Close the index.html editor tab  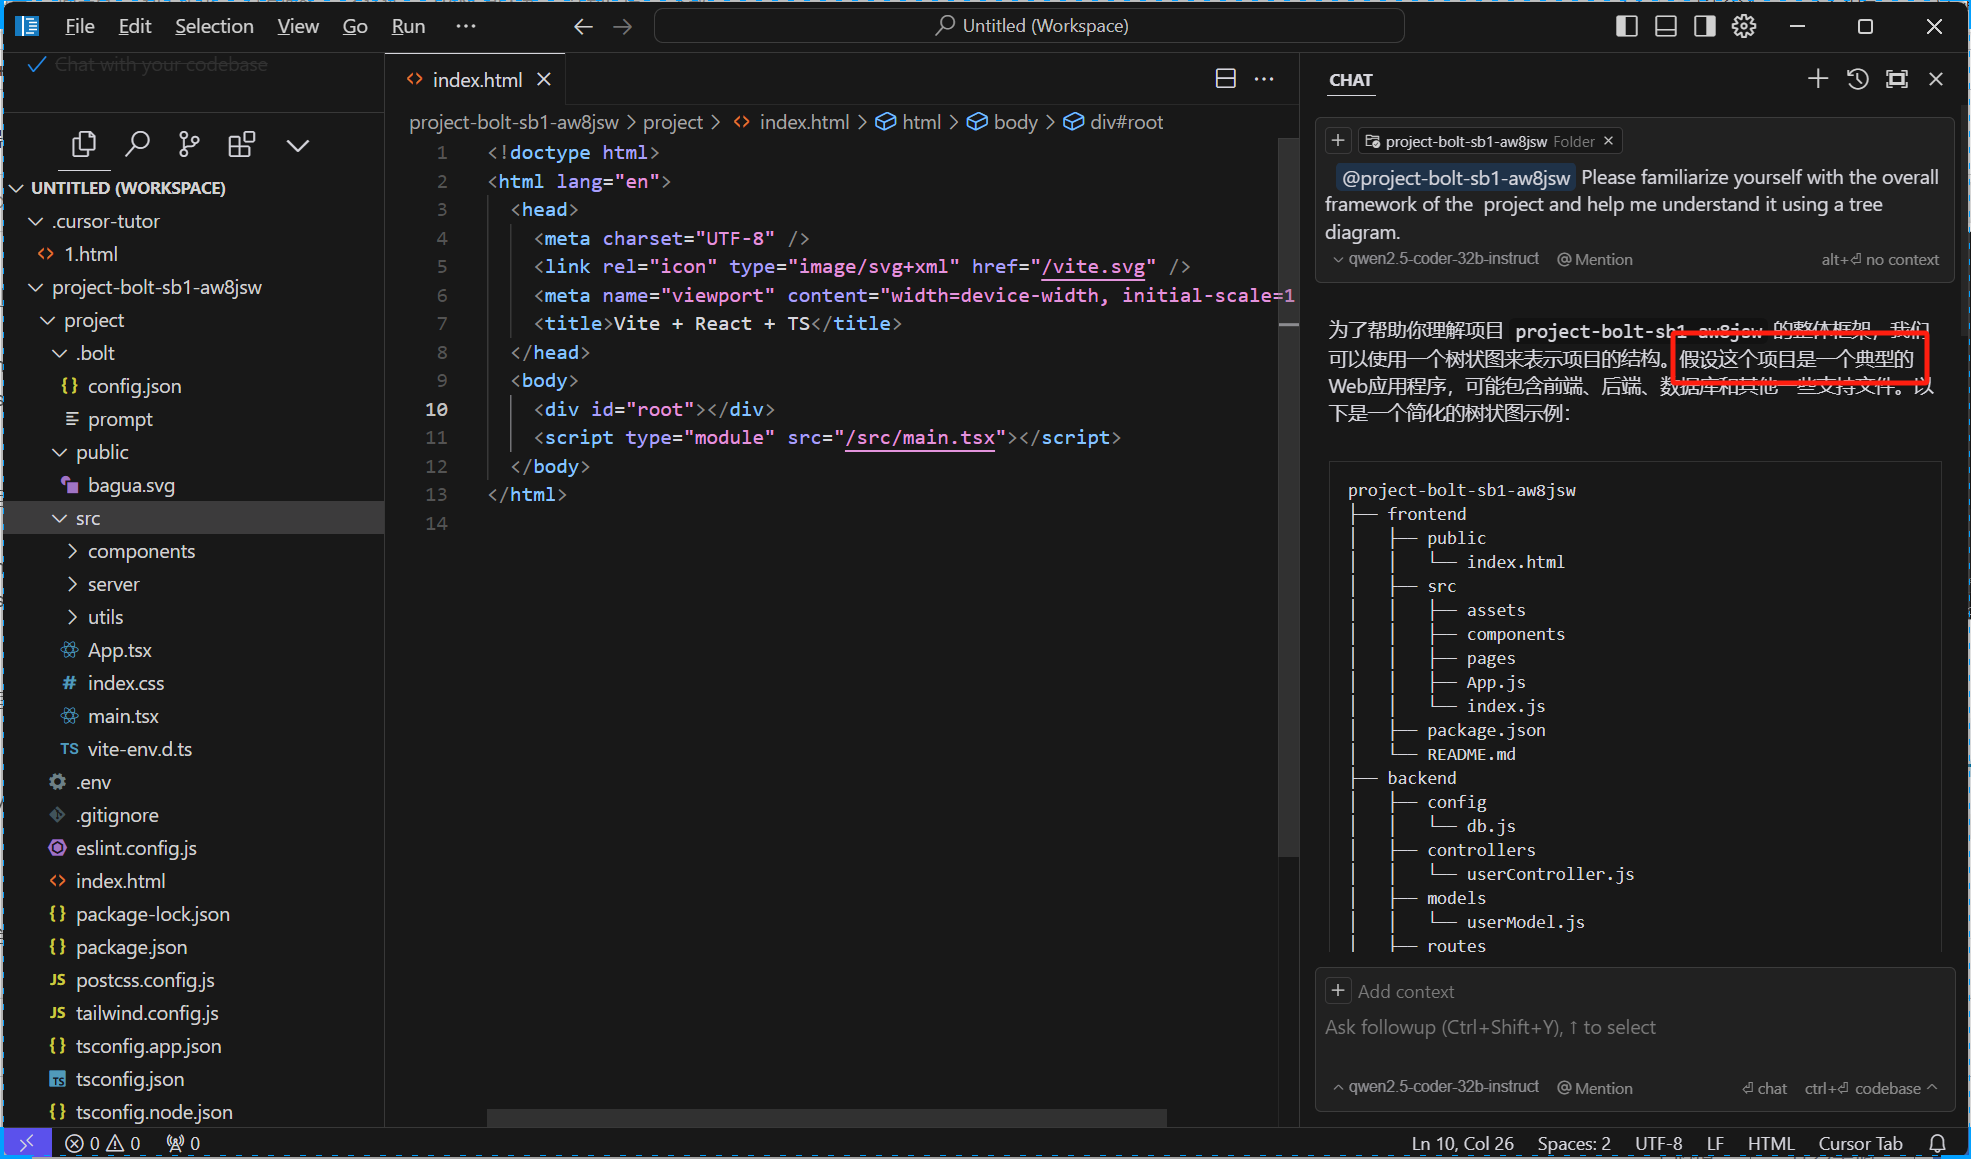coord(544,79)
